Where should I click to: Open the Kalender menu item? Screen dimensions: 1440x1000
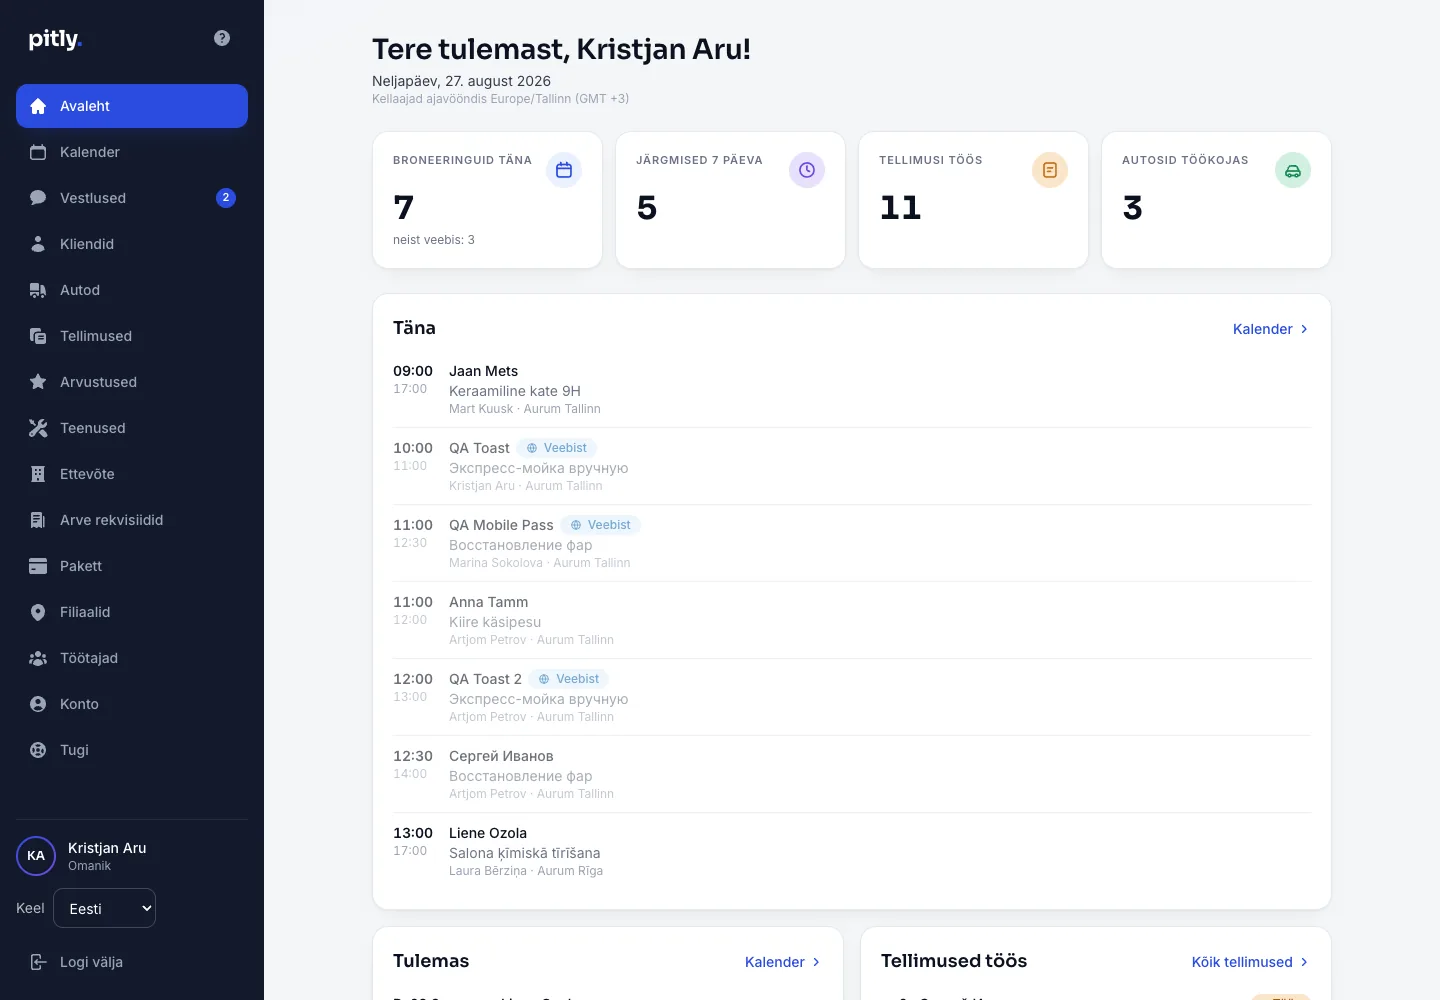[132, 152]
